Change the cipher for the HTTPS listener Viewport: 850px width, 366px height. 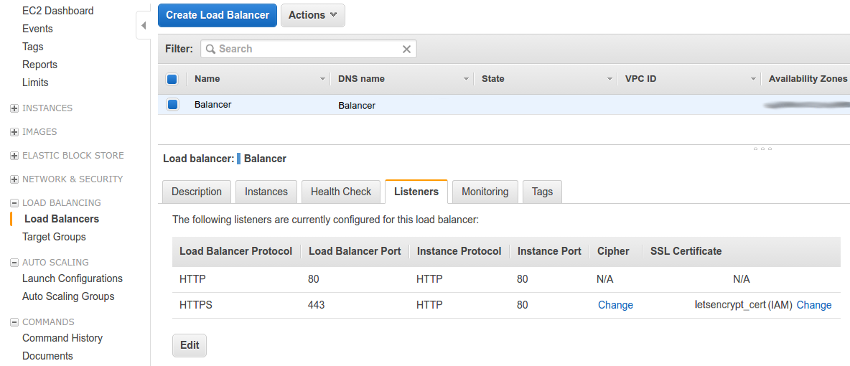pos(615,305)
